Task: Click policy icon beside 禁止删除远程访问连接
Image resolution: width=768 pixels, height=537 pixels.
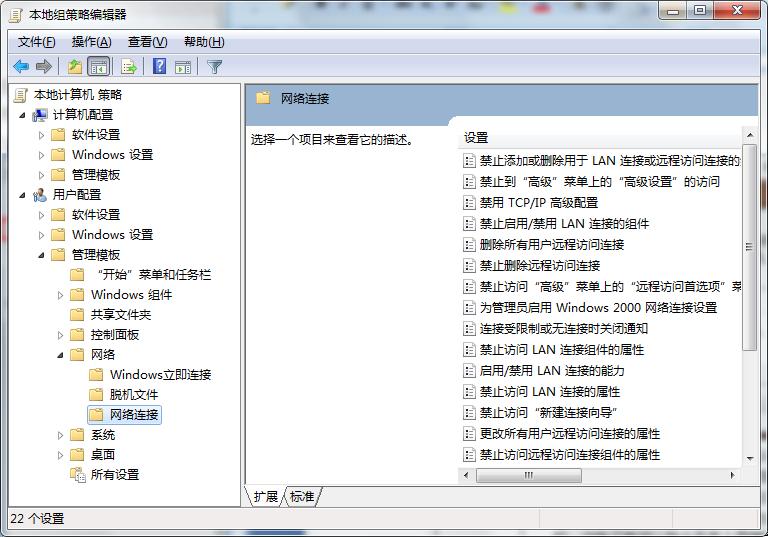Action: (469, 266)
